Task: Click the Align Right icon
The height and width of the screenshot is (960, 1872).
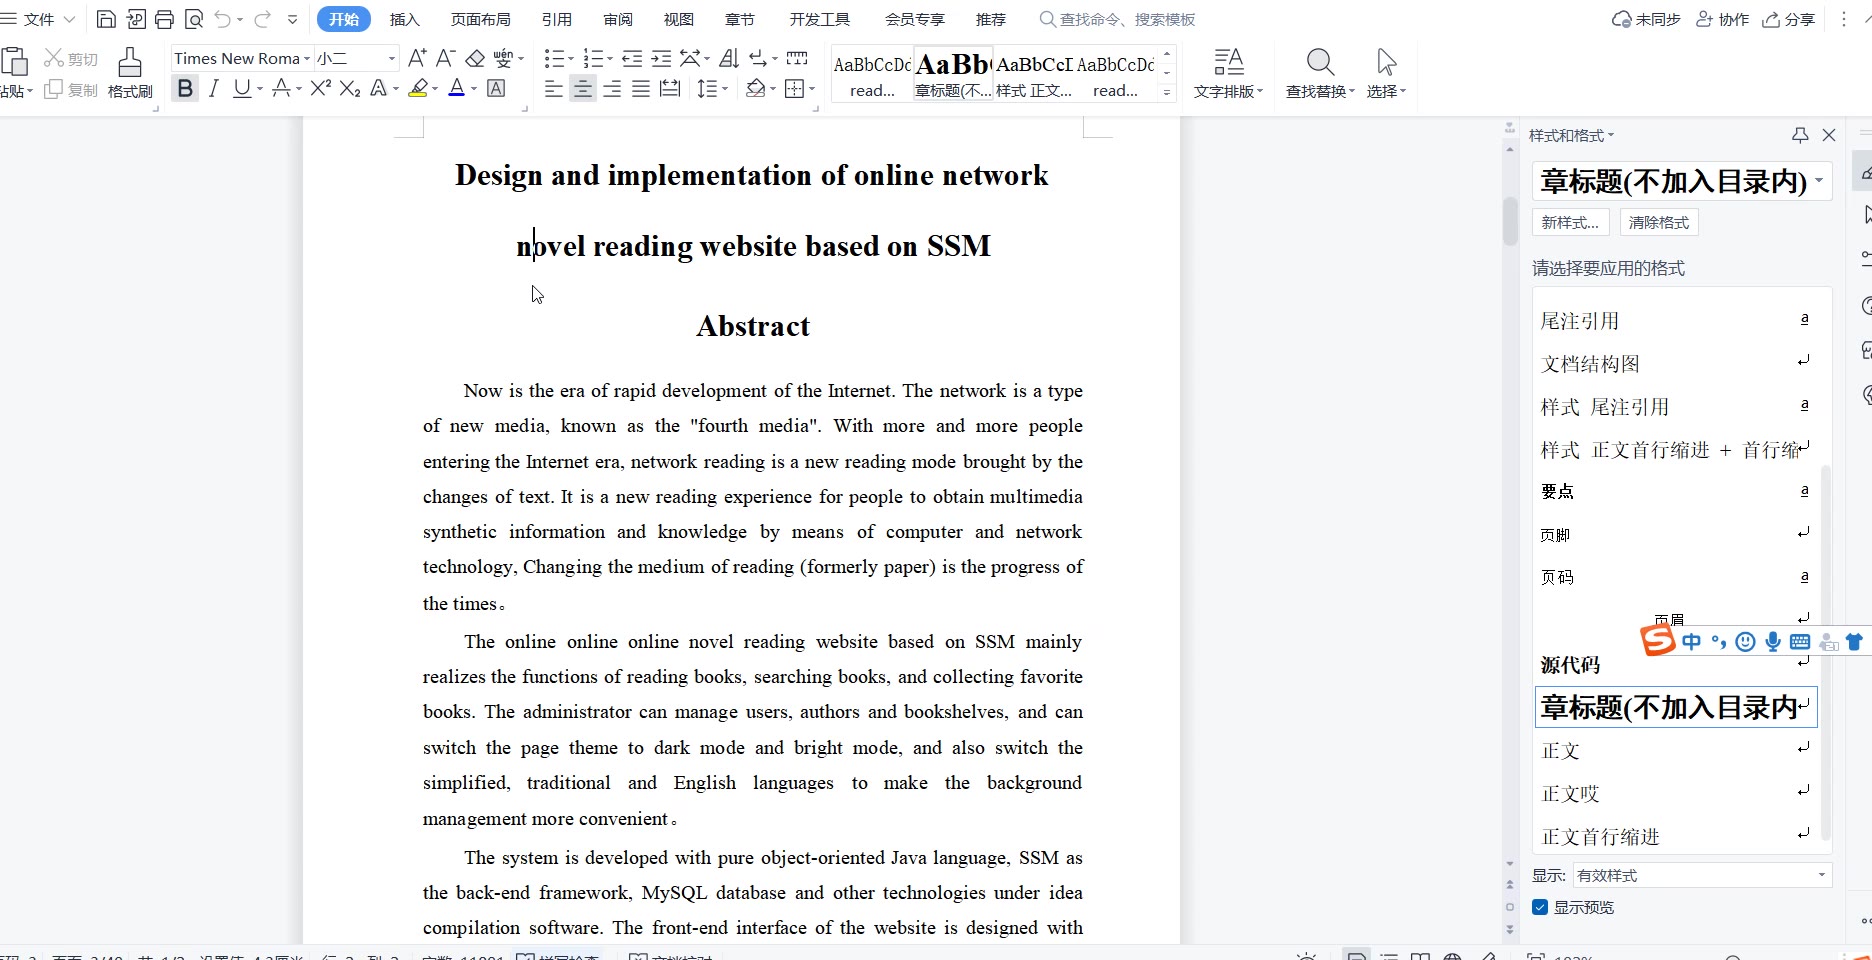Action: [612, 89]
